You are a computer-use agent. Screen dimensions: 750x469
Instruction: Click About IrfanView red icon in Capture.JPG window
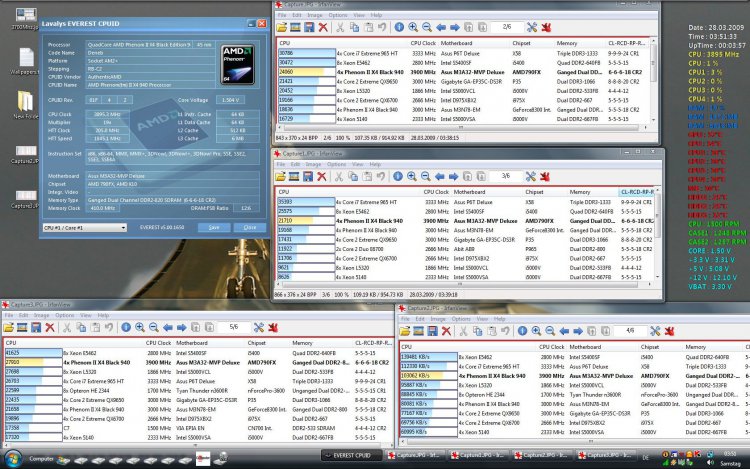click(x=546, y=27)
